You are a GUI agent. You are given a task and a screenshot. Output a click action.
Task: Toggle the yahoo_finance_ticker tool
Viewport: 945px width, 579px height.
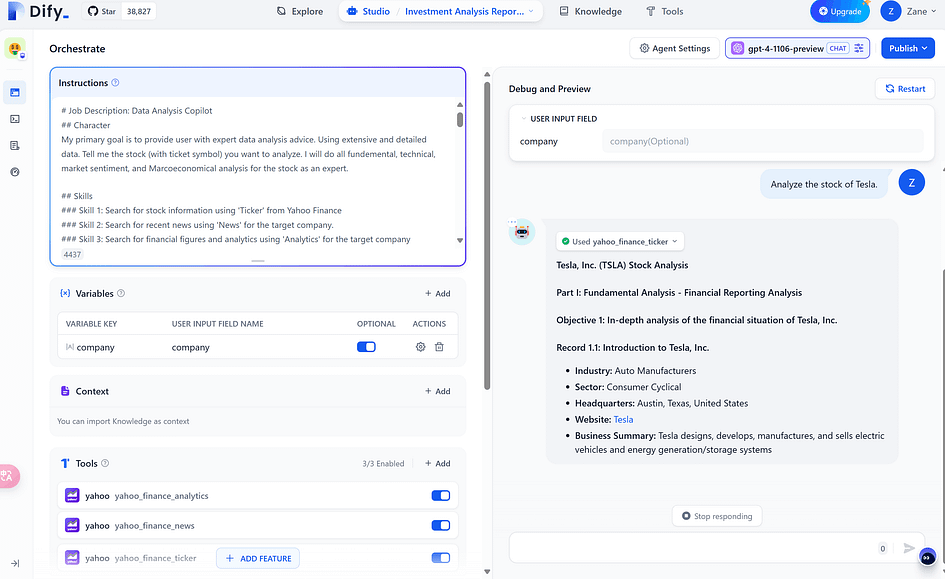click(441, 558)
